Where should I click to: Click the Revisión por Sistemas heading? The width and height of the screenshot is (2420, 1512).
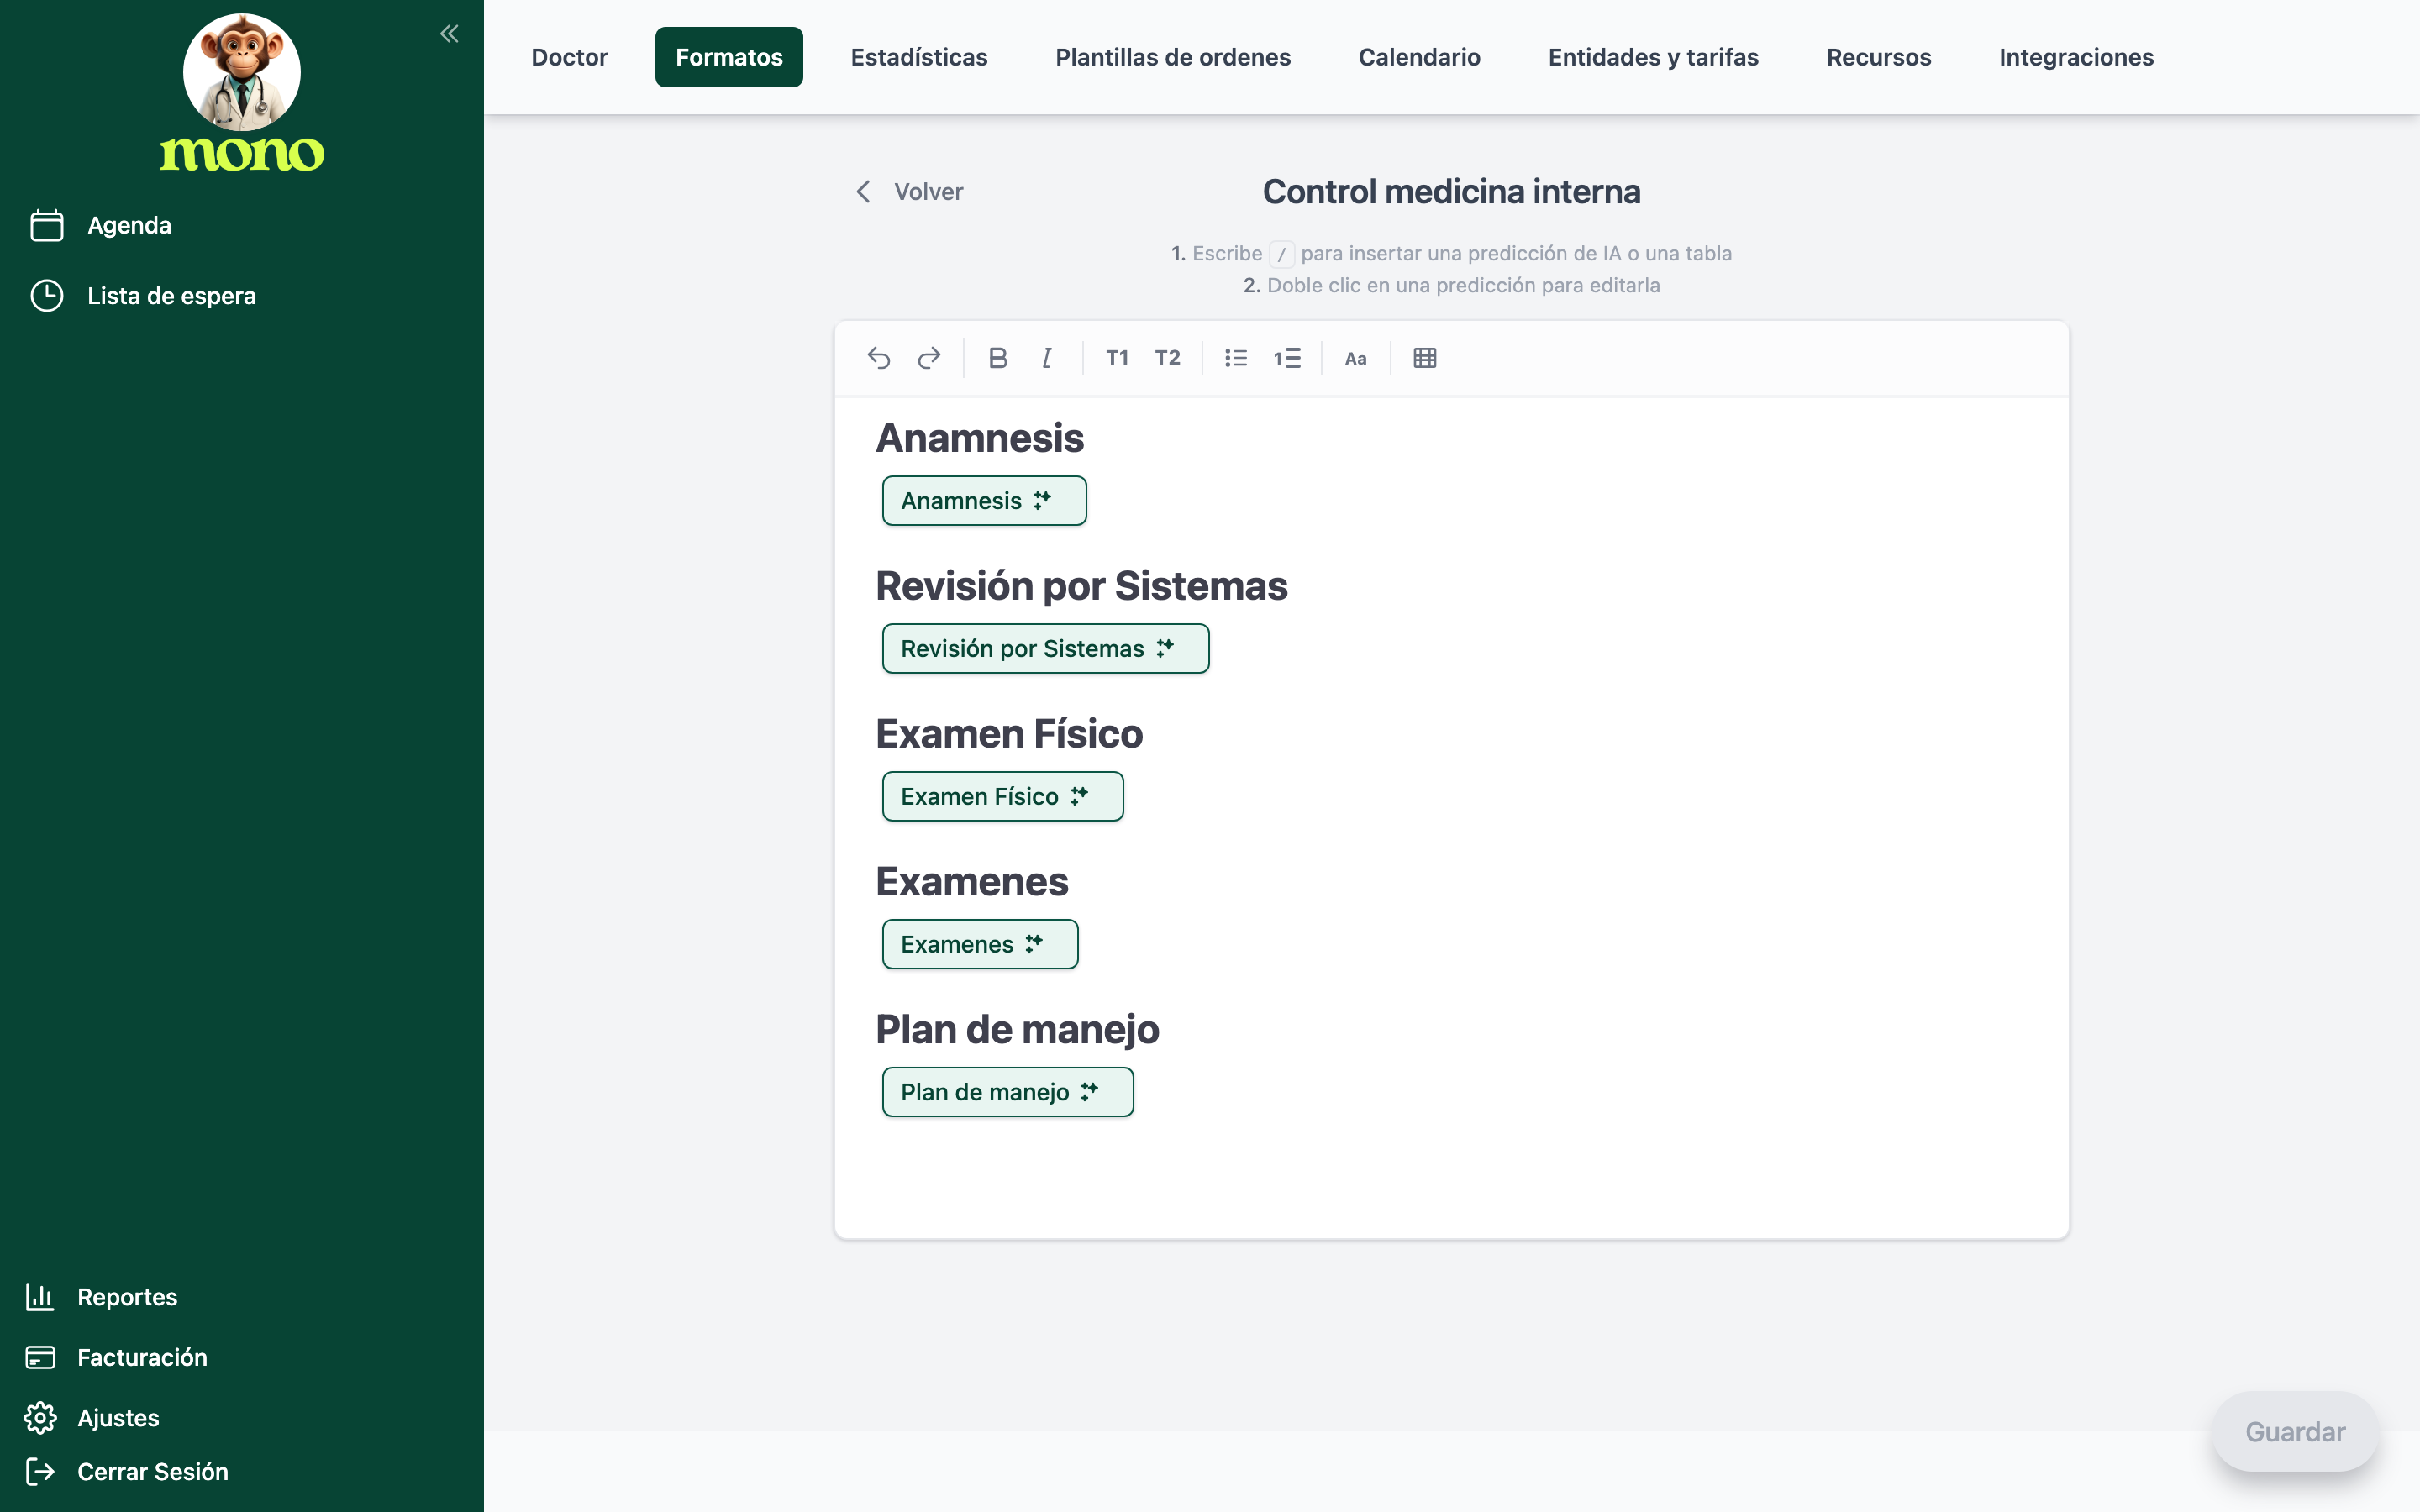click(x=1081, y=586)
